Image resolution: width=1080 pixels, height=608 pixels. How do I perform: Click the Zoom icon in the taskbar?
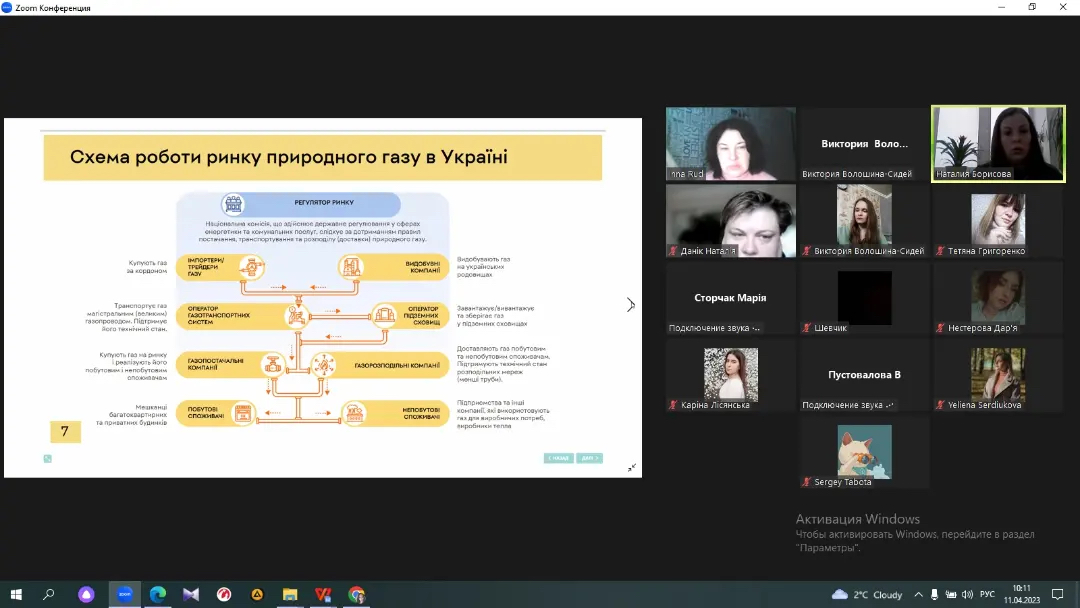pyautogui.click(x=124, y=594)
